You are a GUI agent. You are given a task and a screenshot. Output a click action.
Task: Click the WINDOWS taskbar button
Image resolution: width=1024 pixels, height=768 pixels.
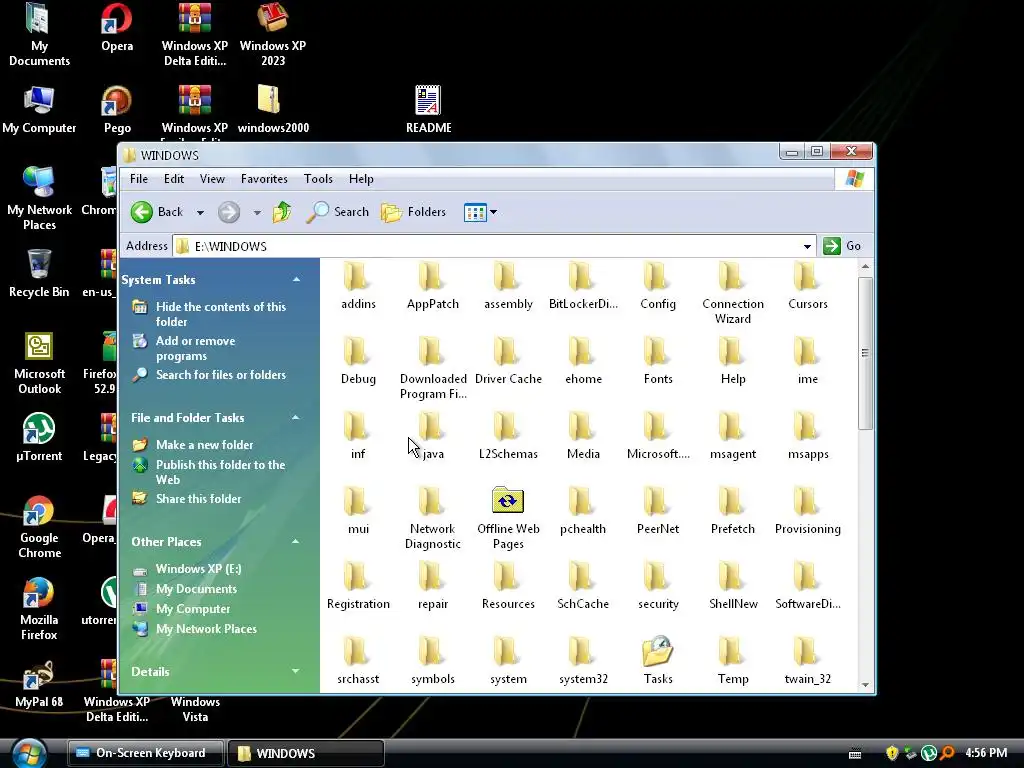point(306,753)
